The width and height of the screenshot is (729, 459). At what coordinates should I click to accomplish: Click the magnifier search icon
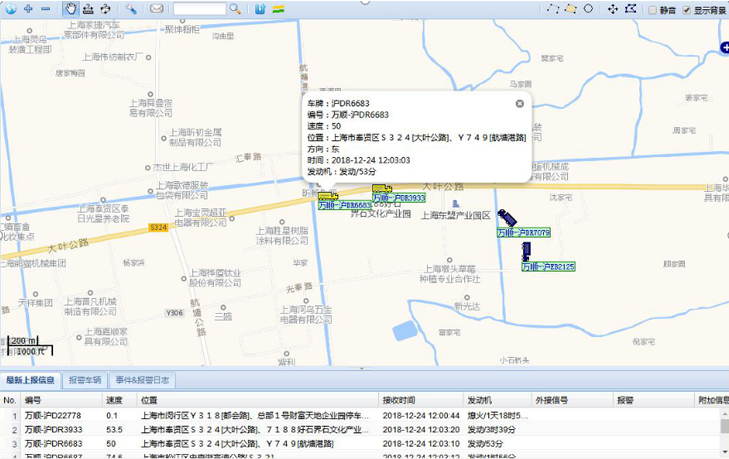click(x=235, y=9)
